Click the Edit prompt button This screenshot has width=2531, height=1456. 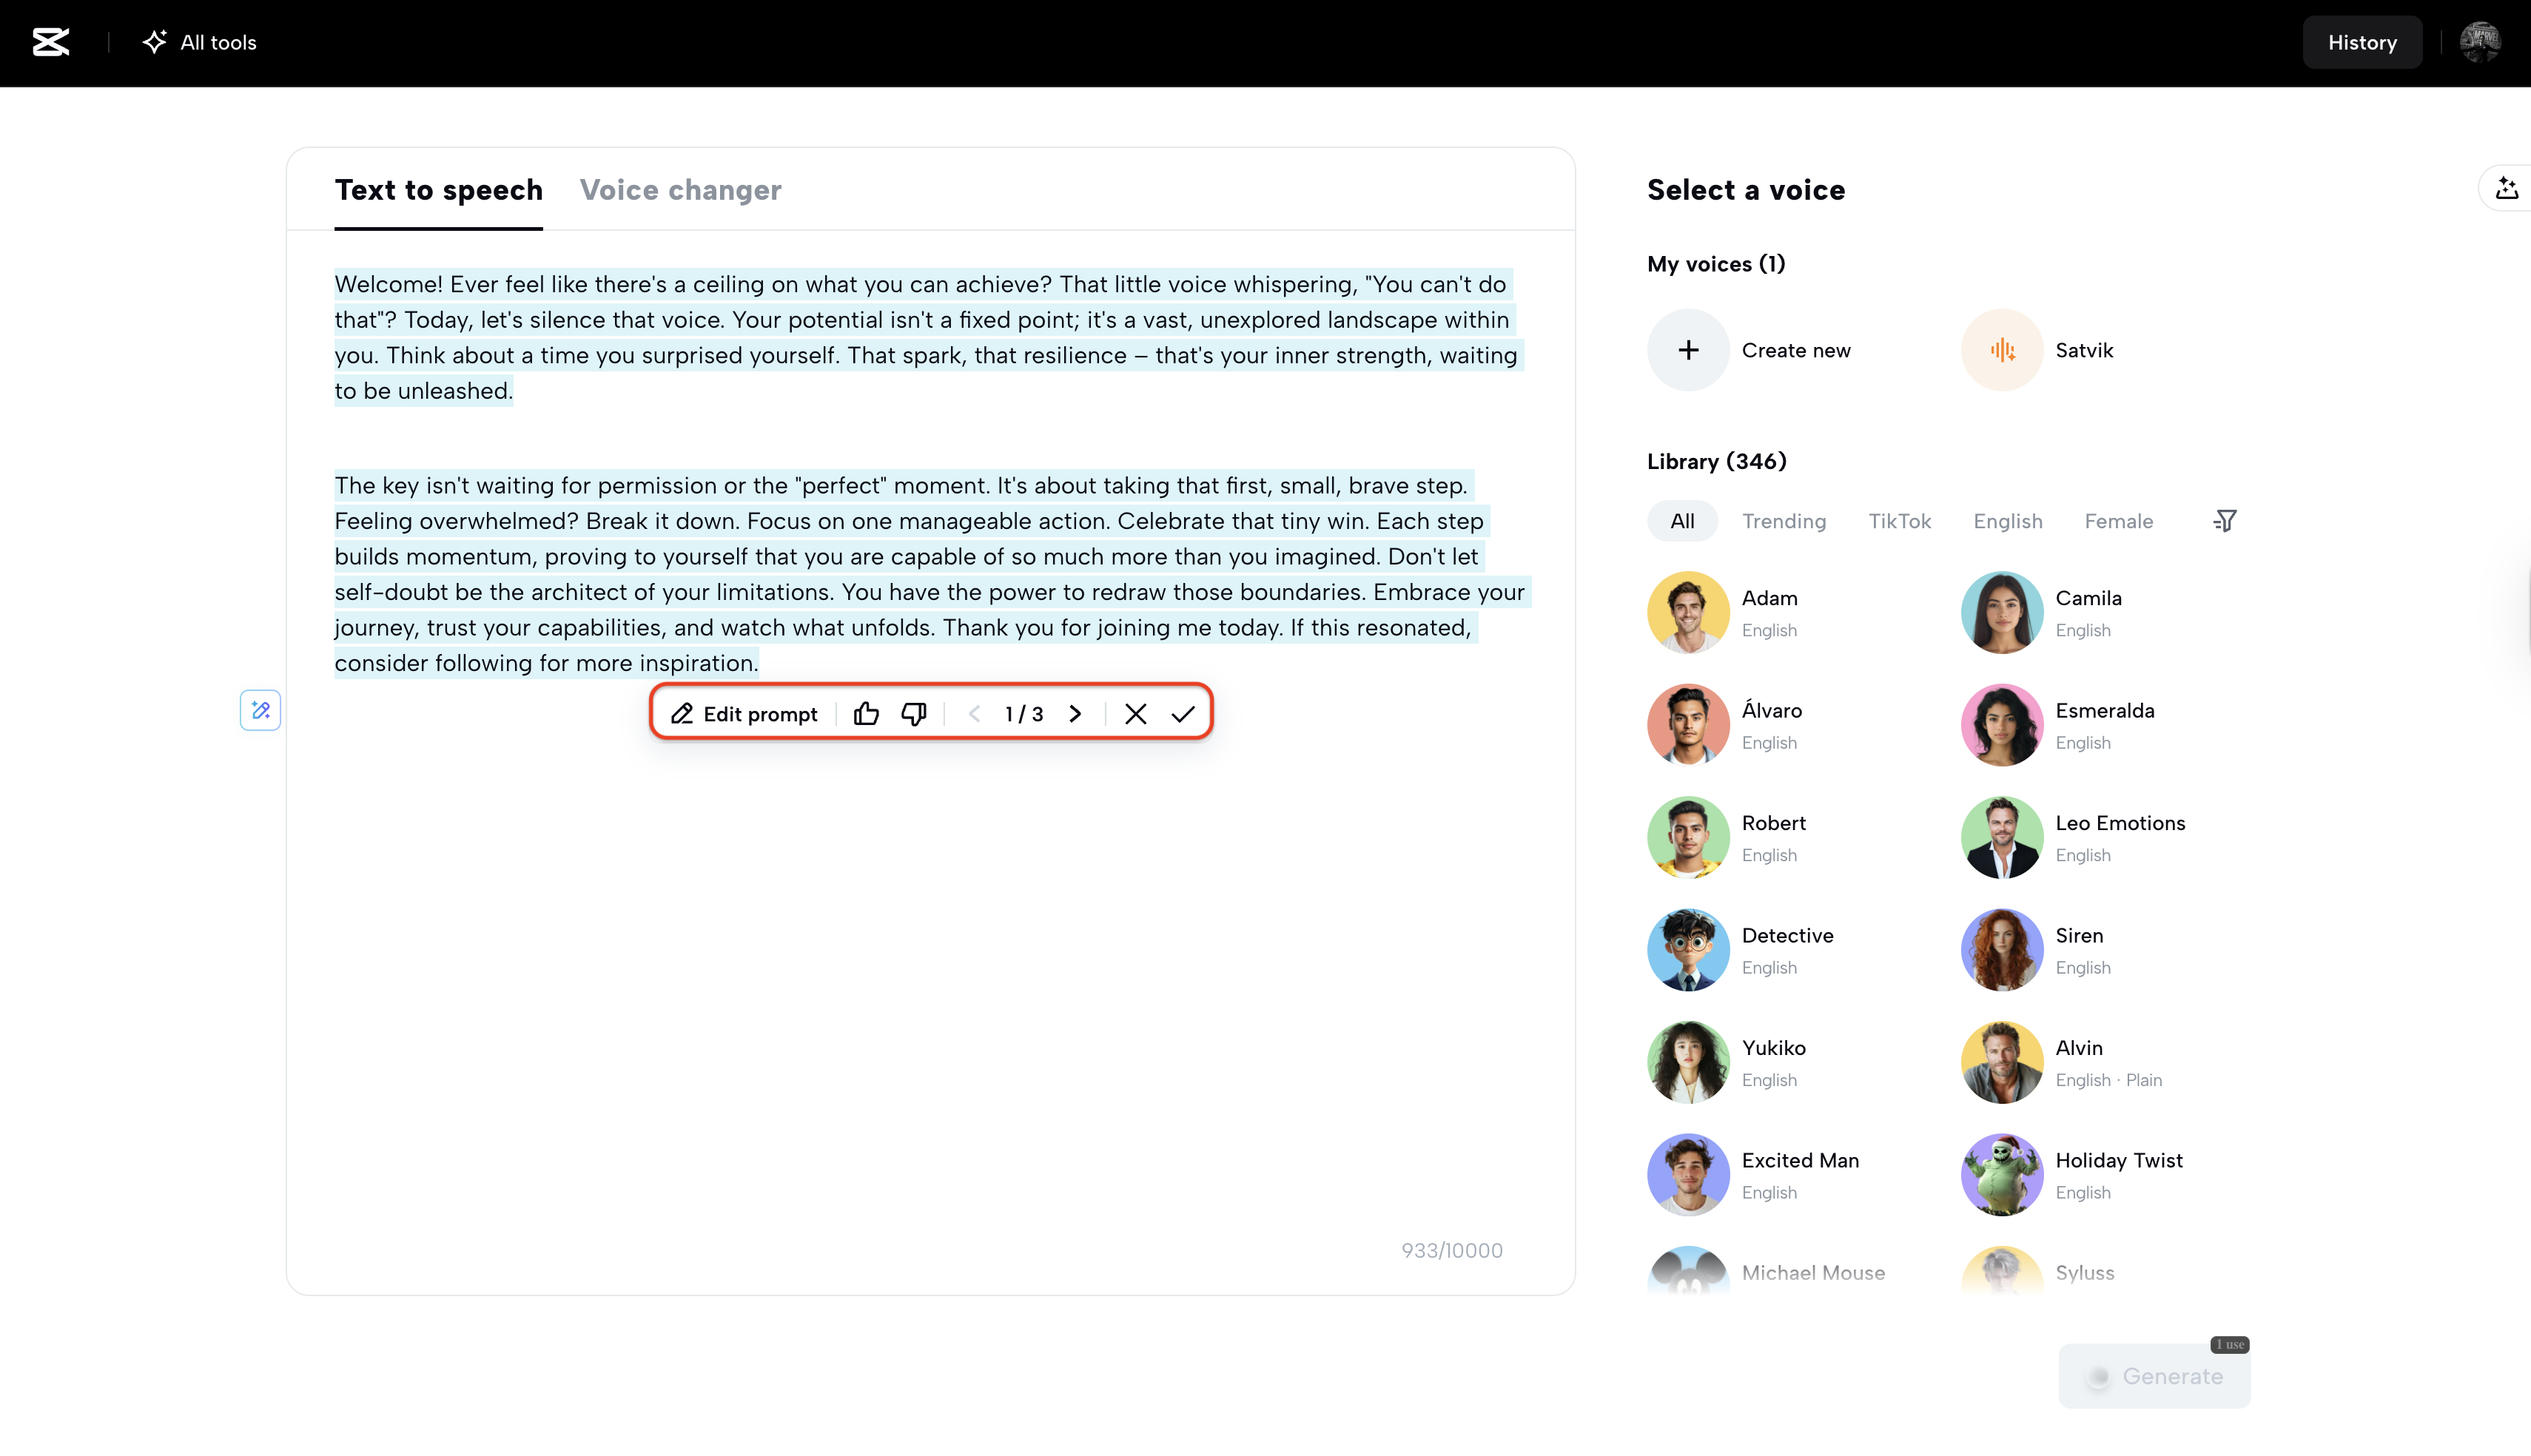[x=745, y=713]
